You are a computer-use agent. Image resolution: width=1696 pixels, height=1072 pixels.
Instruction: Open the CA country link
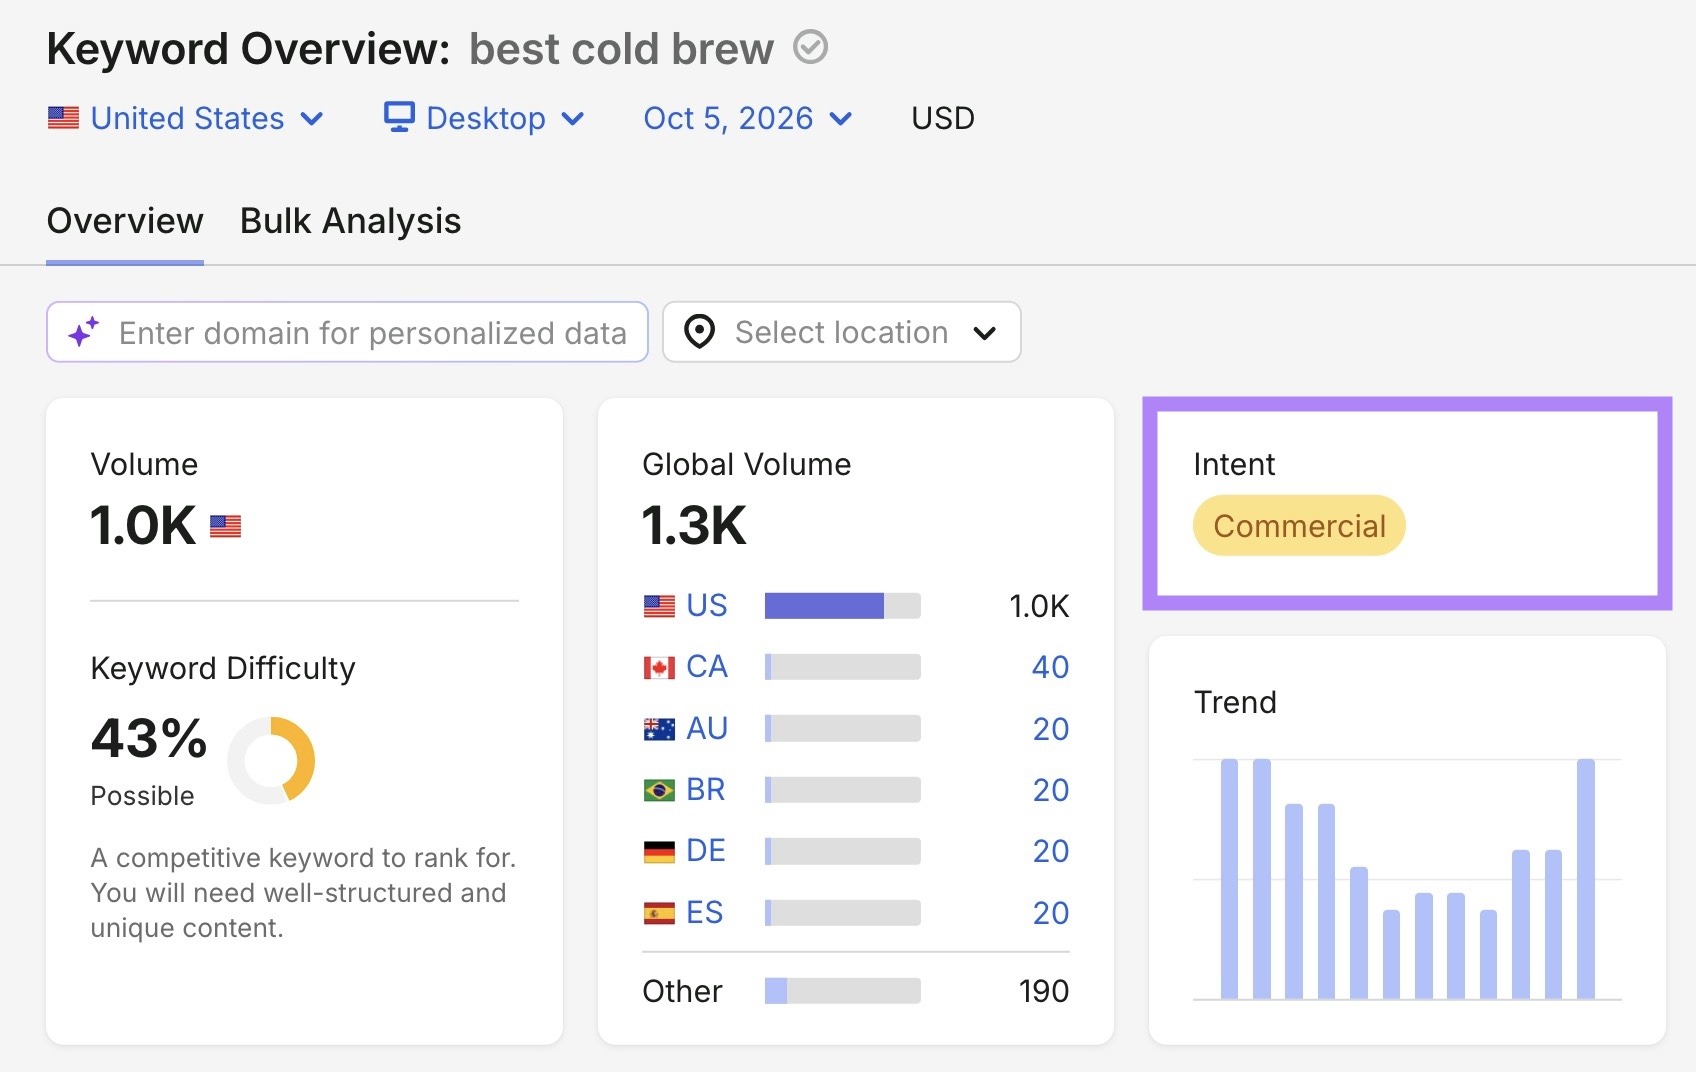tap(707, 667)
